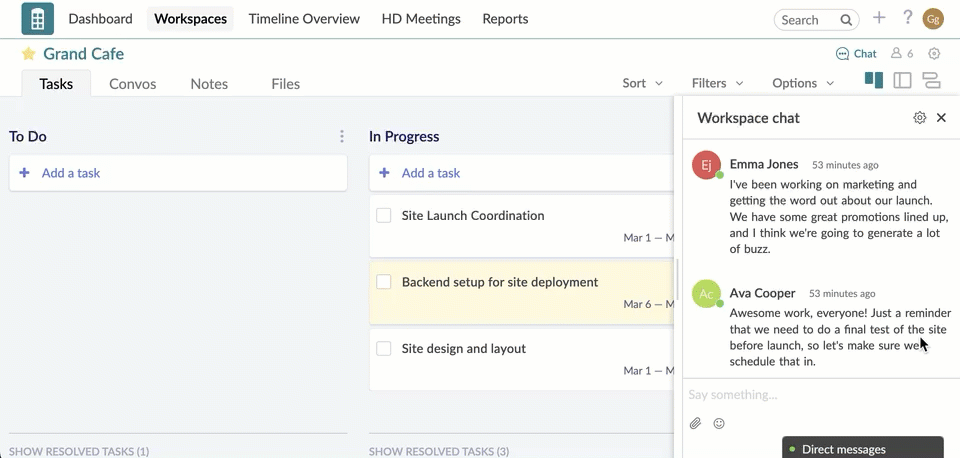Click Ava Cooper name in chat
This screenshot has height=458, width=960.
pos(763,293)
